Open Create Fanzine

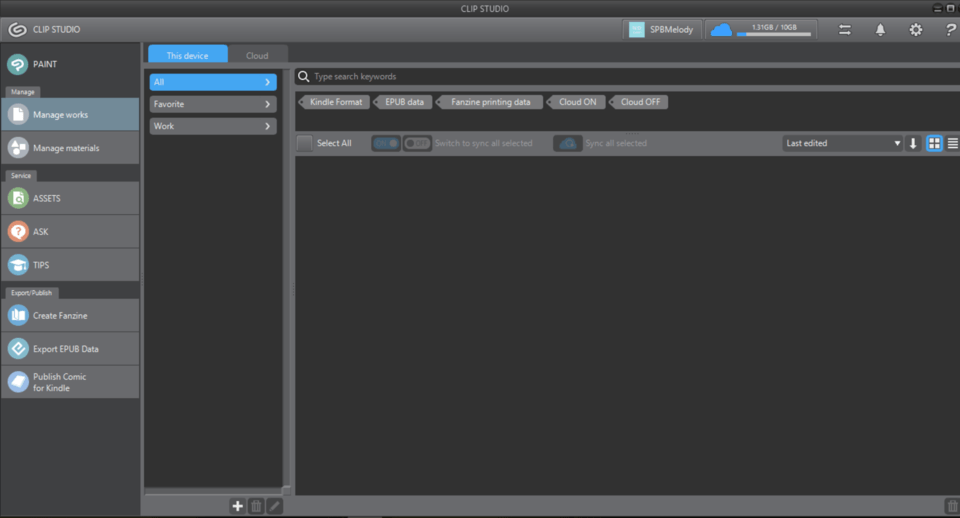[x=70, y=315]
